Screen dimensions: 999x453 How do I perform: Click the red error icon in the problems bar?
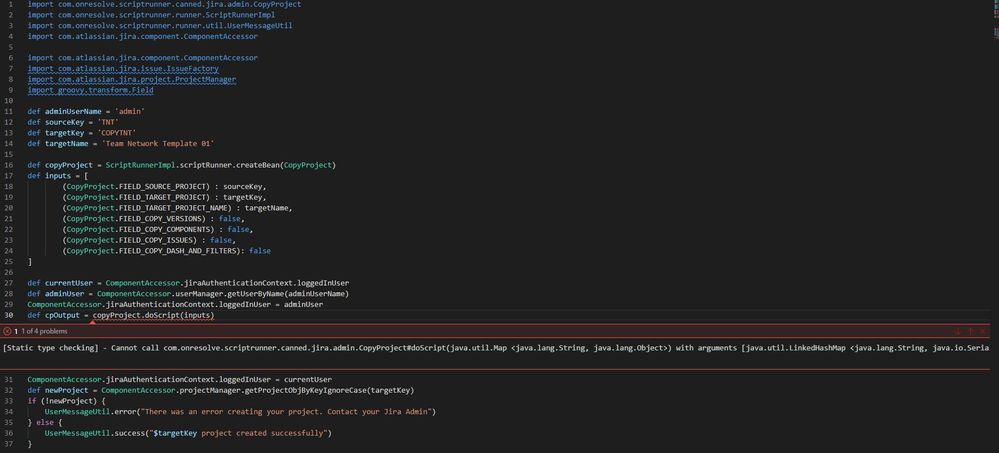click(7, 331)
